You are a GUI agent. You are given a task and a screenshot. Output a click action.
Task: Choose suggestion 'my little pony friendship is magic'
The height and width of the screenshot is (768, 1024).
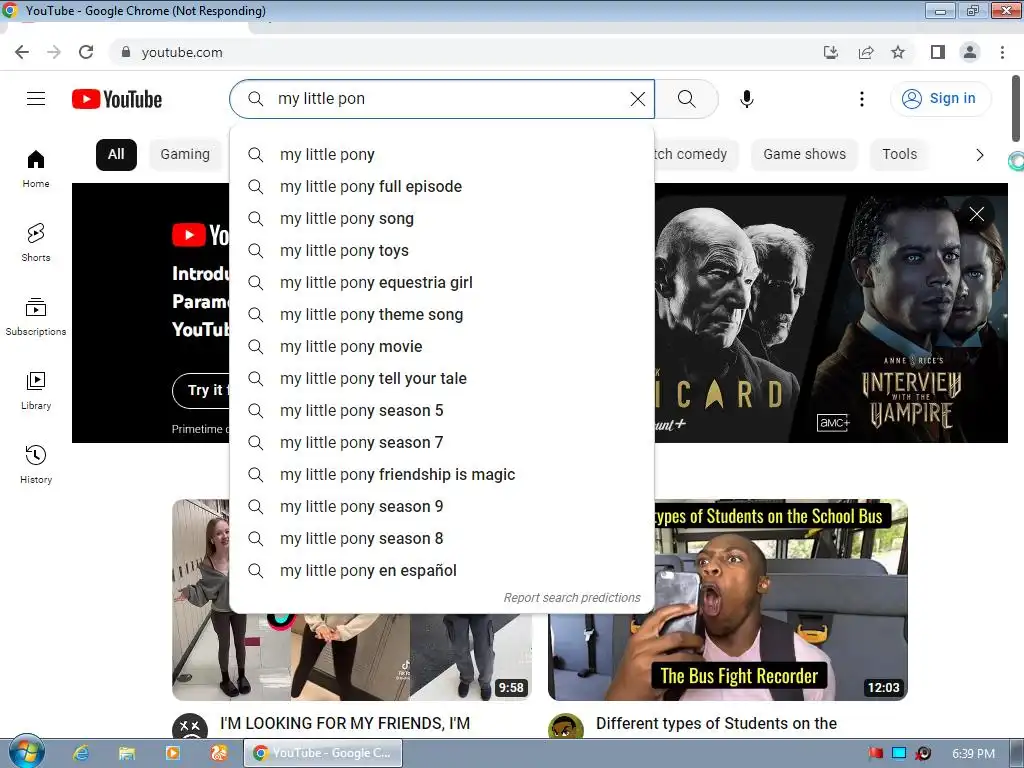(442, 475)
